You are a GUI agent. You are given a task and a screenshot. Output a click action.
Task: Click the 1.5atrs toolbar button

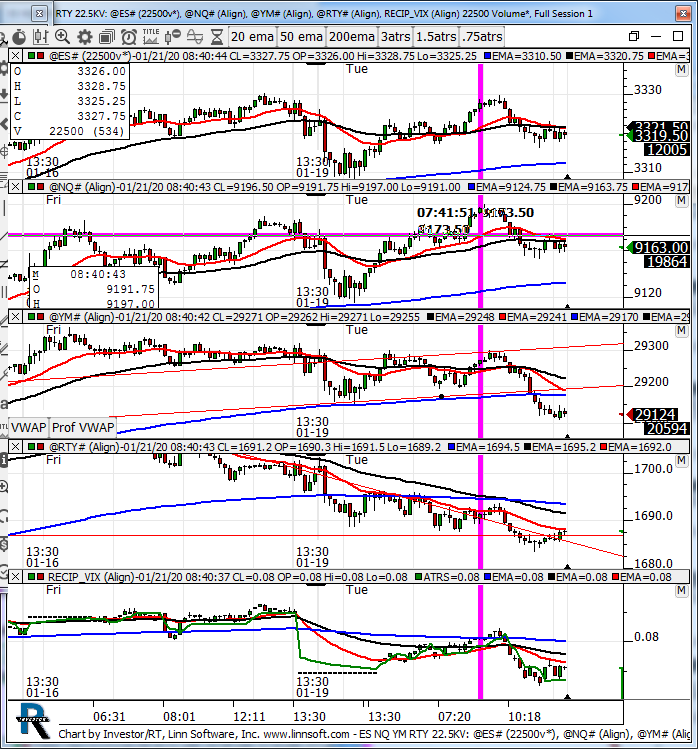point(436,37)
